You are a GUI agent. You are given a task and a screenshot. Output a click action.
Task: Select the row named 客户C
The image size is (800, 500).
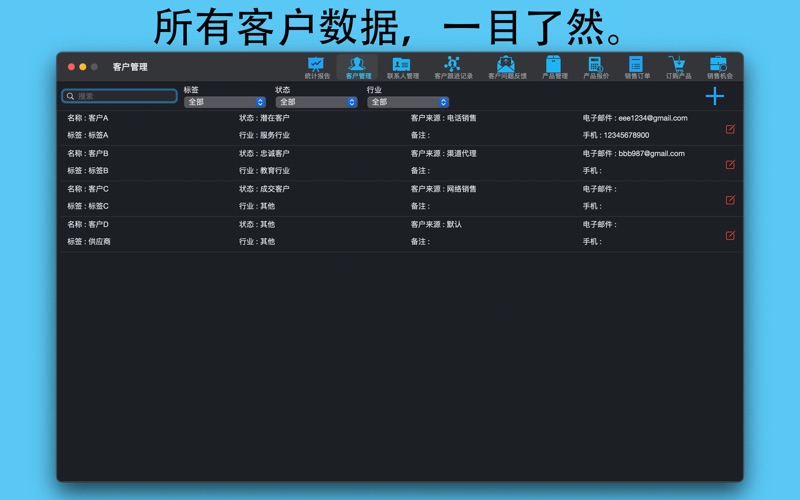[401, 198]
